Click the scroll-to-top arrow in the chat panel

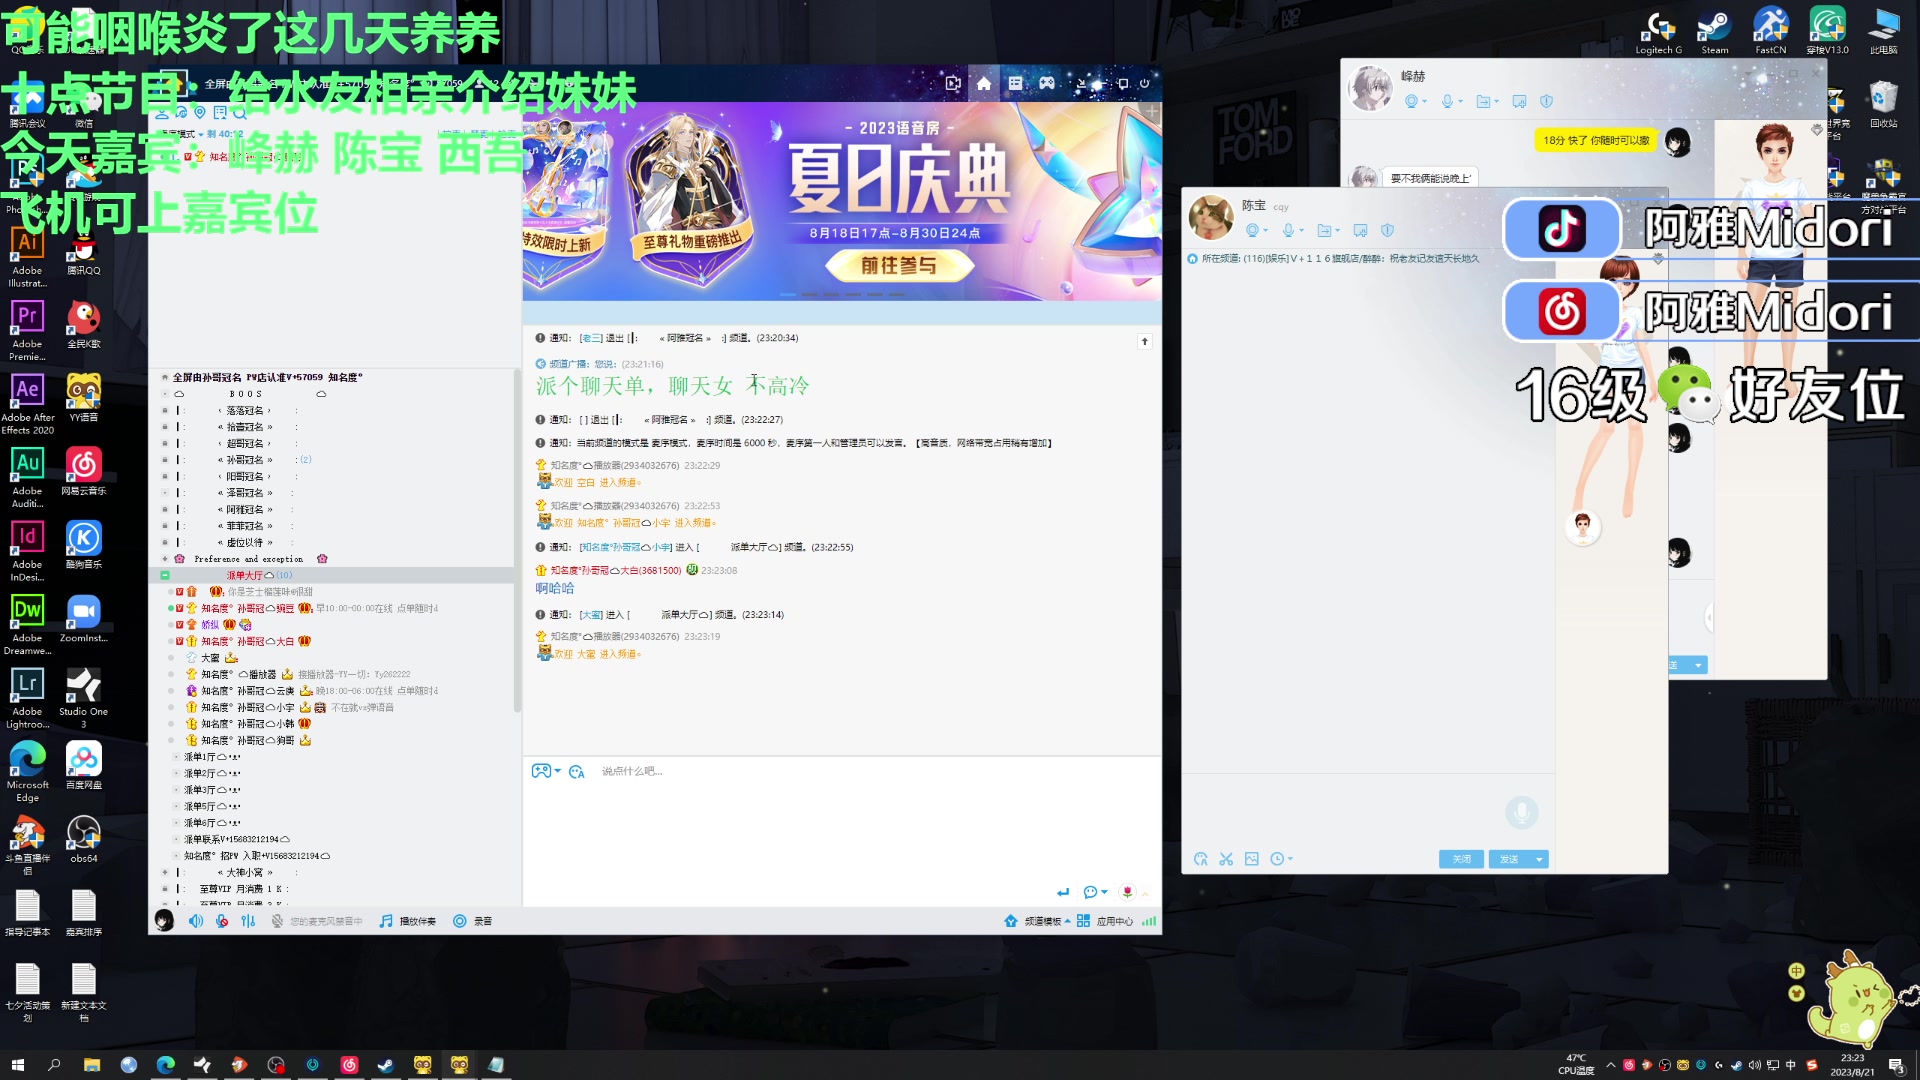1144,341
